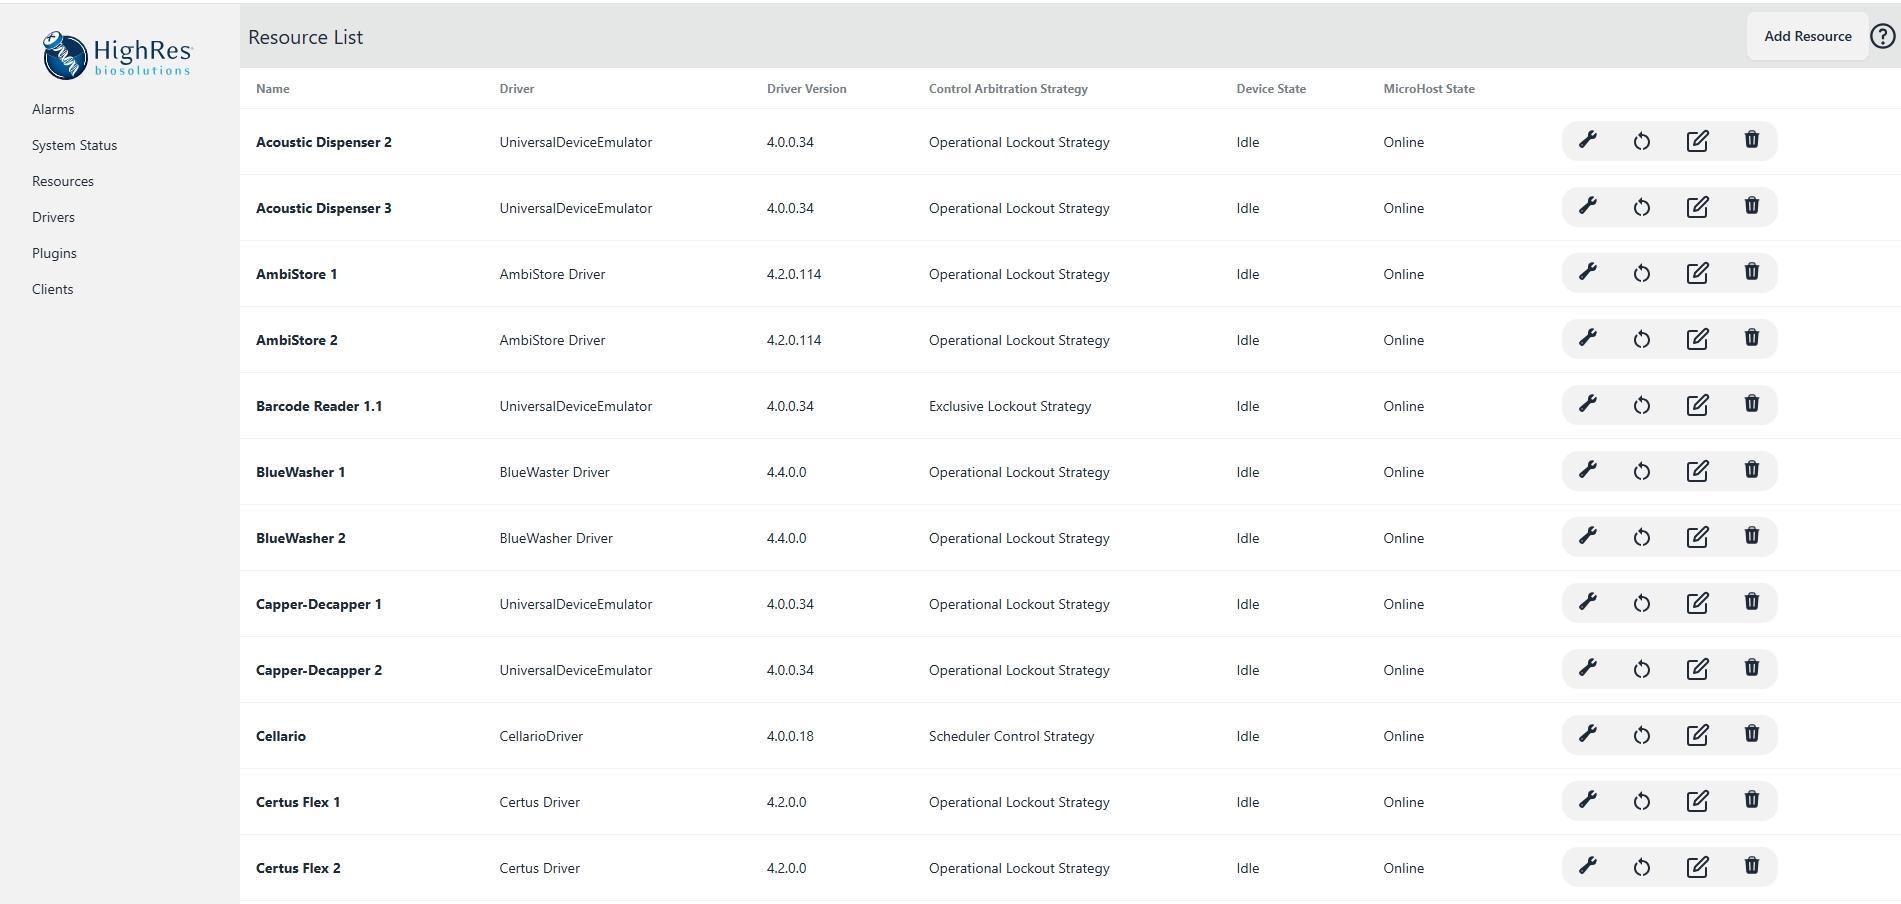Go to System Status in sidebar
This screenshot has width=1901, height=904.
[74, 145]
